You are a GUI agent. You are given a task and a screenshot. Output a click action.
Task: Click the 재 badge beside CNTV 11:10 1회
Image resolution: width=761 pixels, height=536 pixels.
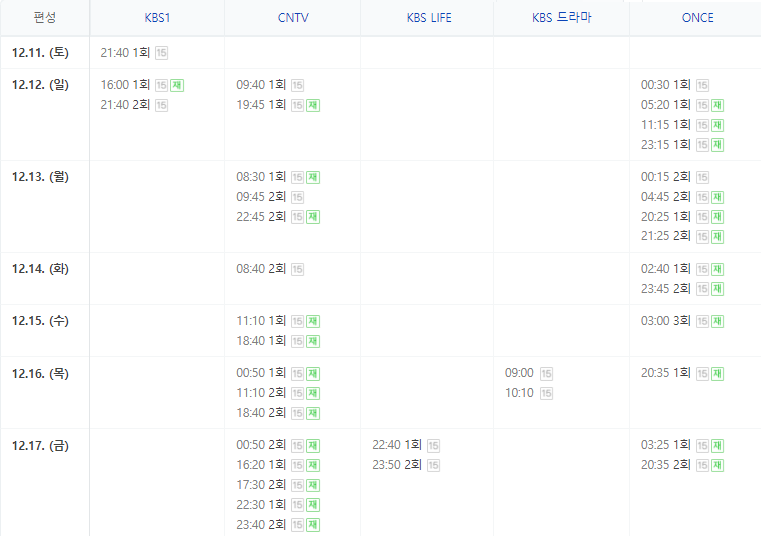pyautogui.click(x=313, y=321)
